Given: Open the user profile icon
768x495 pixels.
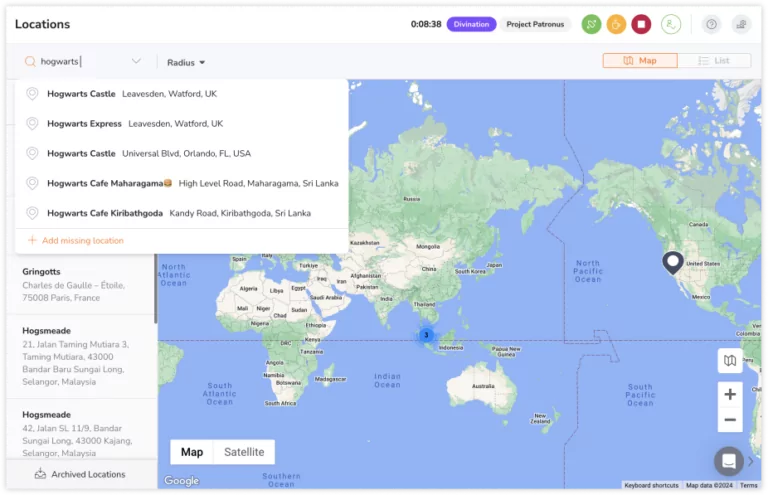Looking at the screenshot, I should pyautogui.click(x=671, y=24).
